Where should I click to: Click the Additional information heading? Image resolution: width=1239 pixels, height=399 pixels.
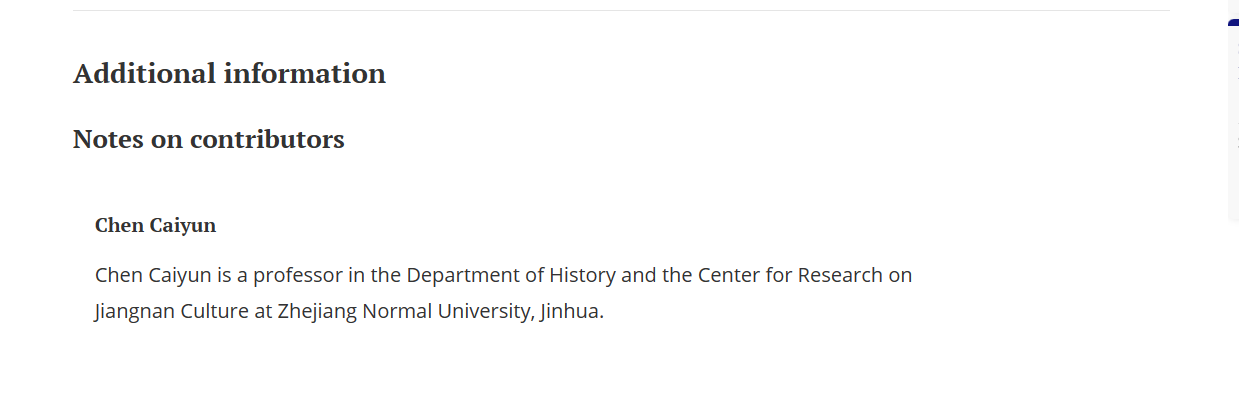coord(229,73)
